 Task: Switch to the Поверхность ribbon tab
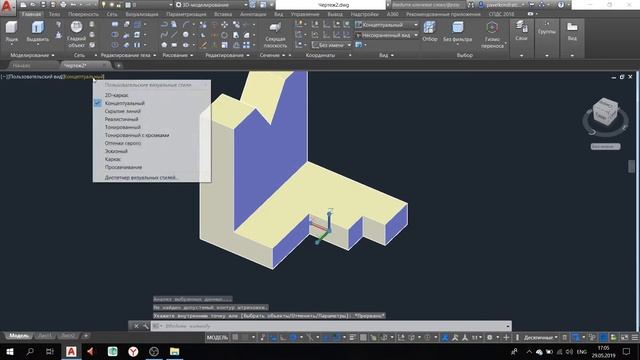click(83, 14)
